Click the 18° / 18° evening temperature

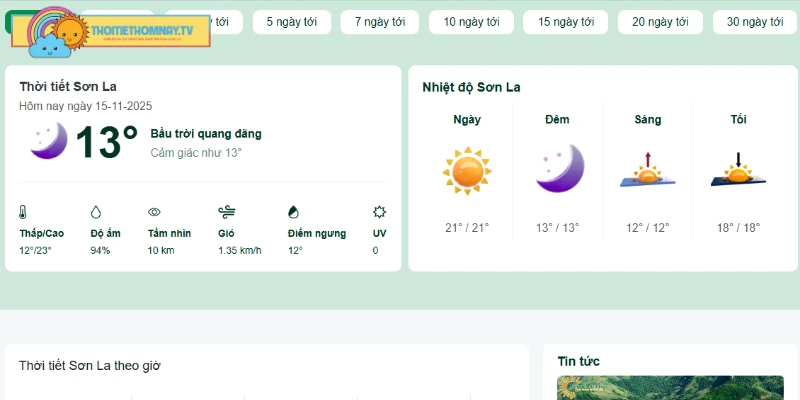tap(738, 228)
